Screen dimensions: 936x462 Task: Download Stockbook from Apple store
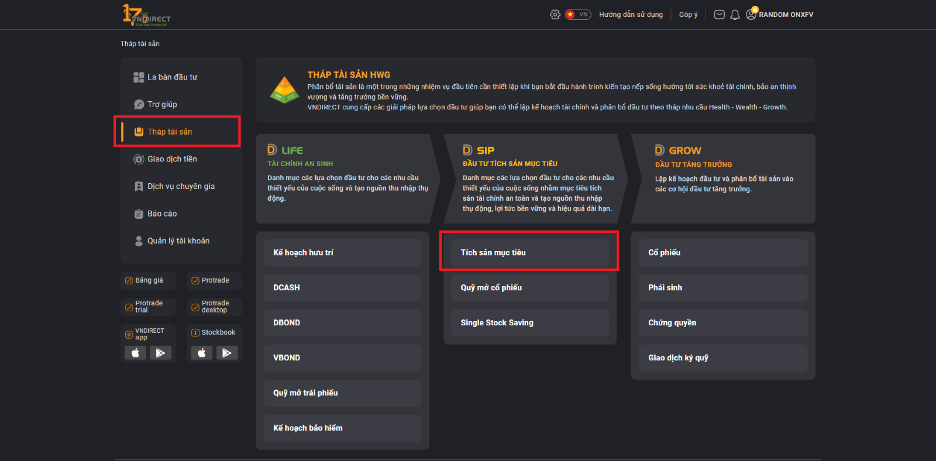point(202,353)
